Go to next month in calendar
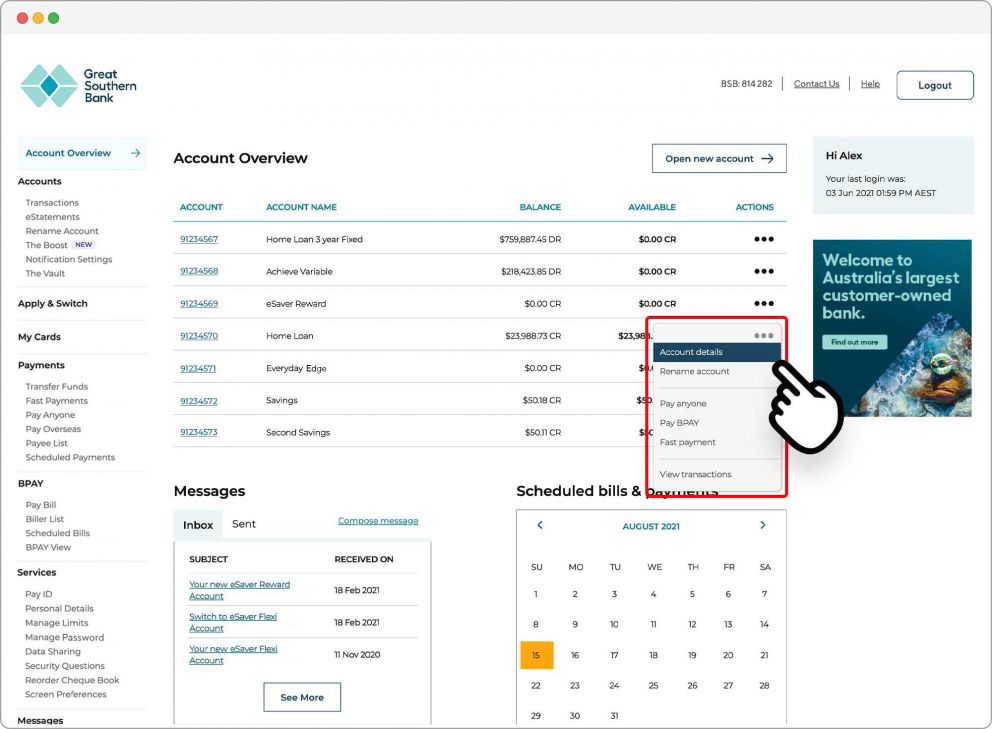 763,525
